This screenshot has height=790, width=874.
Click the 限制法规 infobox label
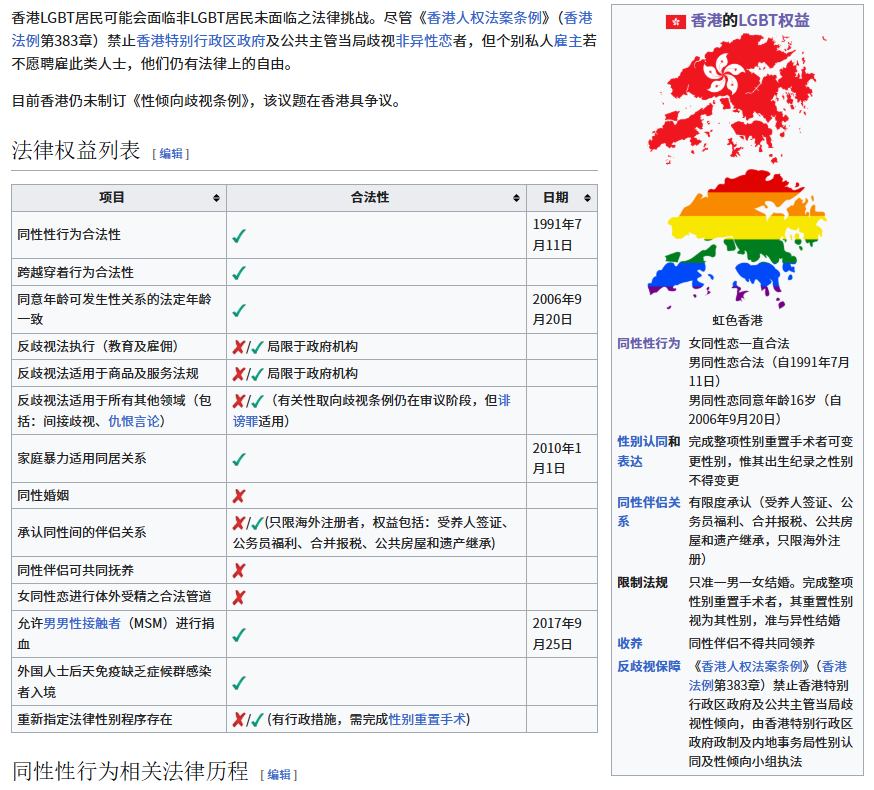642,583
